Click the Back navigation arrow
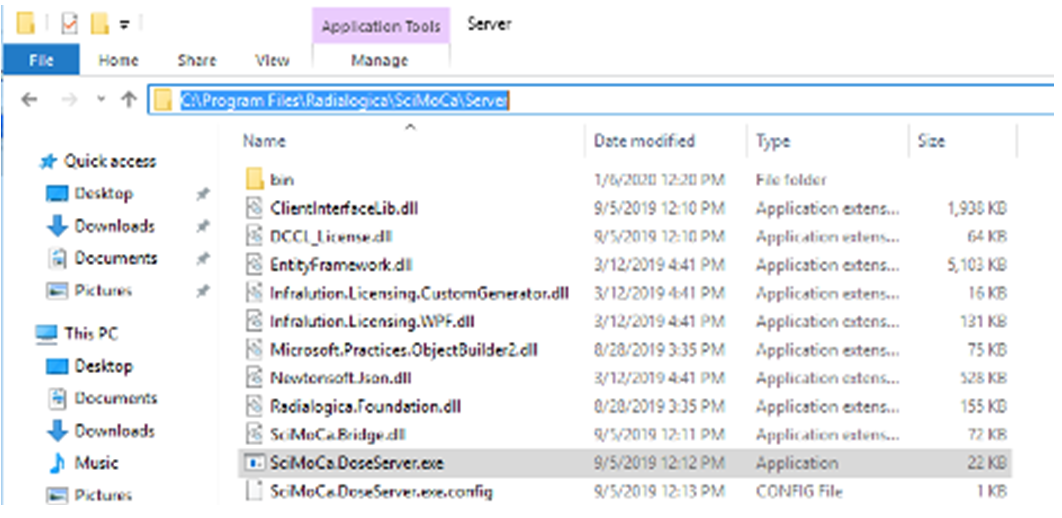Screen dimensions: 1062x518 click(x=29, y=100)
